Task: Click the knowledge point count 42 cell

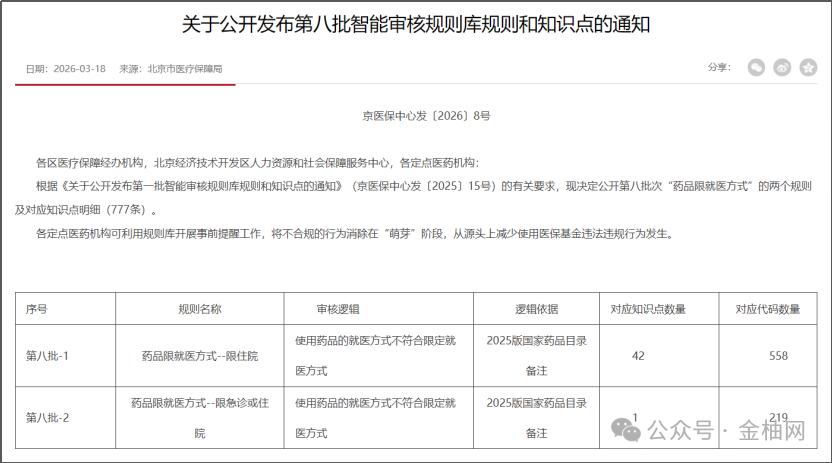Action: pyautogui.click(x=637, y=355)
